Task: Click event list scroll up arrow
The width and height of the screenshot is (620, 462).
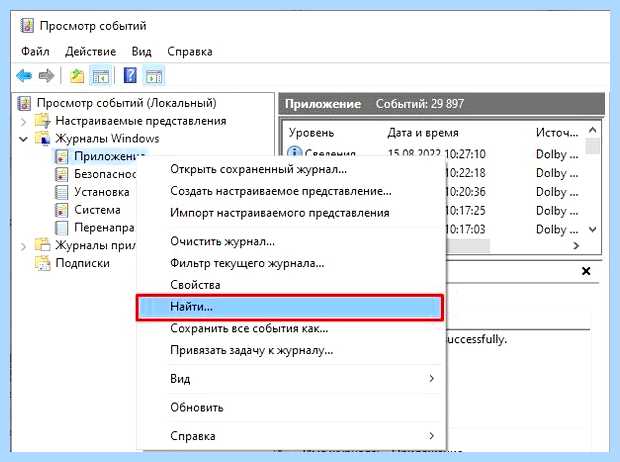Action: click(592, 130)
